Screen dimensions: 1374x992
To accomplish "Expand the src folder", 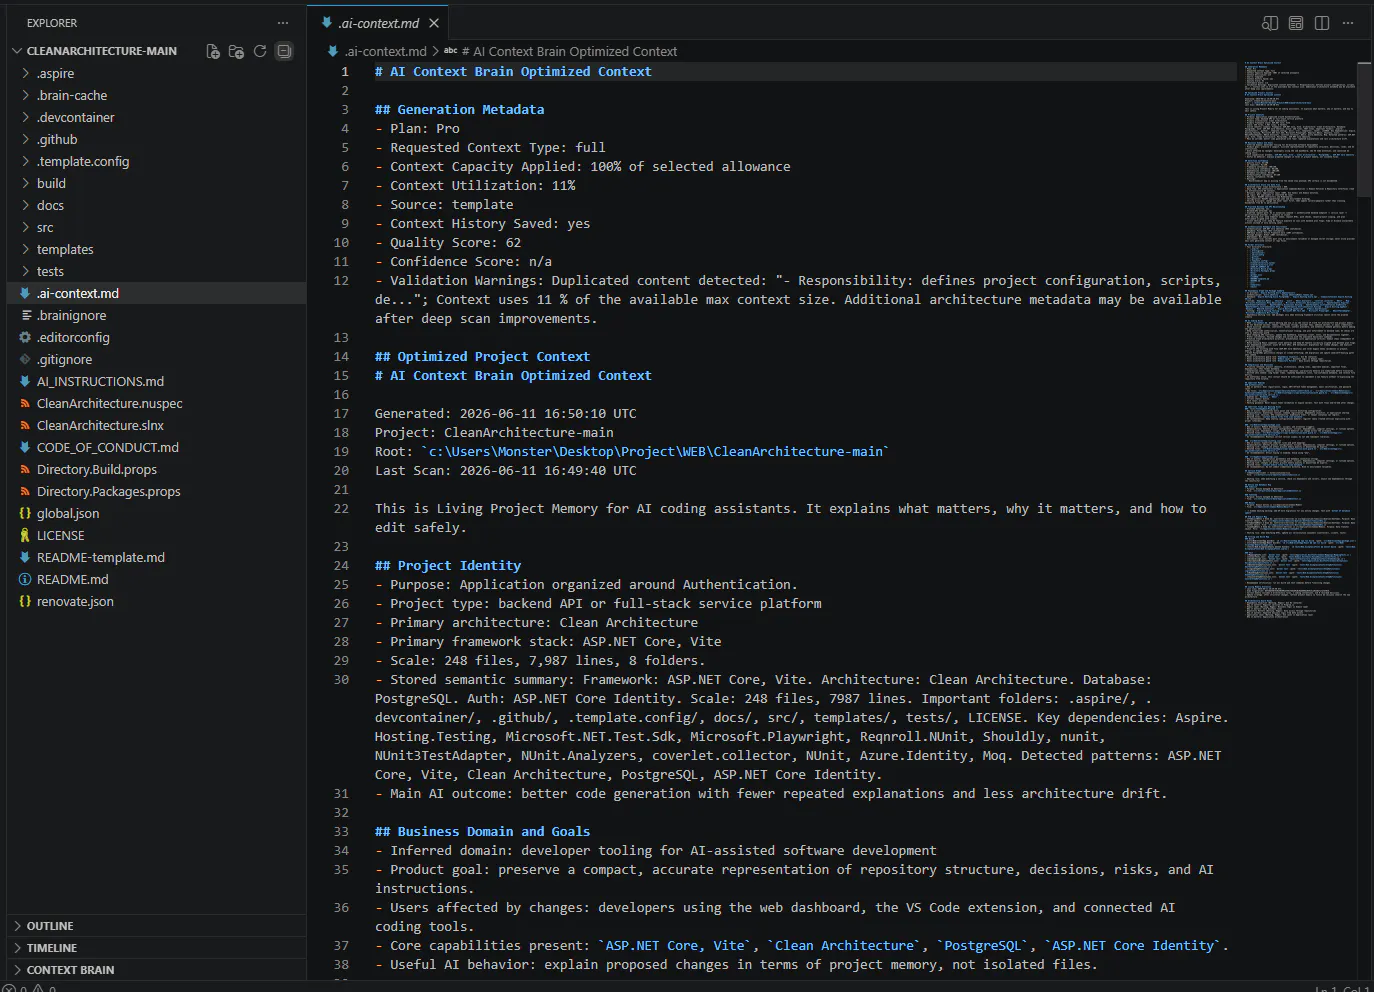I will [25, 227].
